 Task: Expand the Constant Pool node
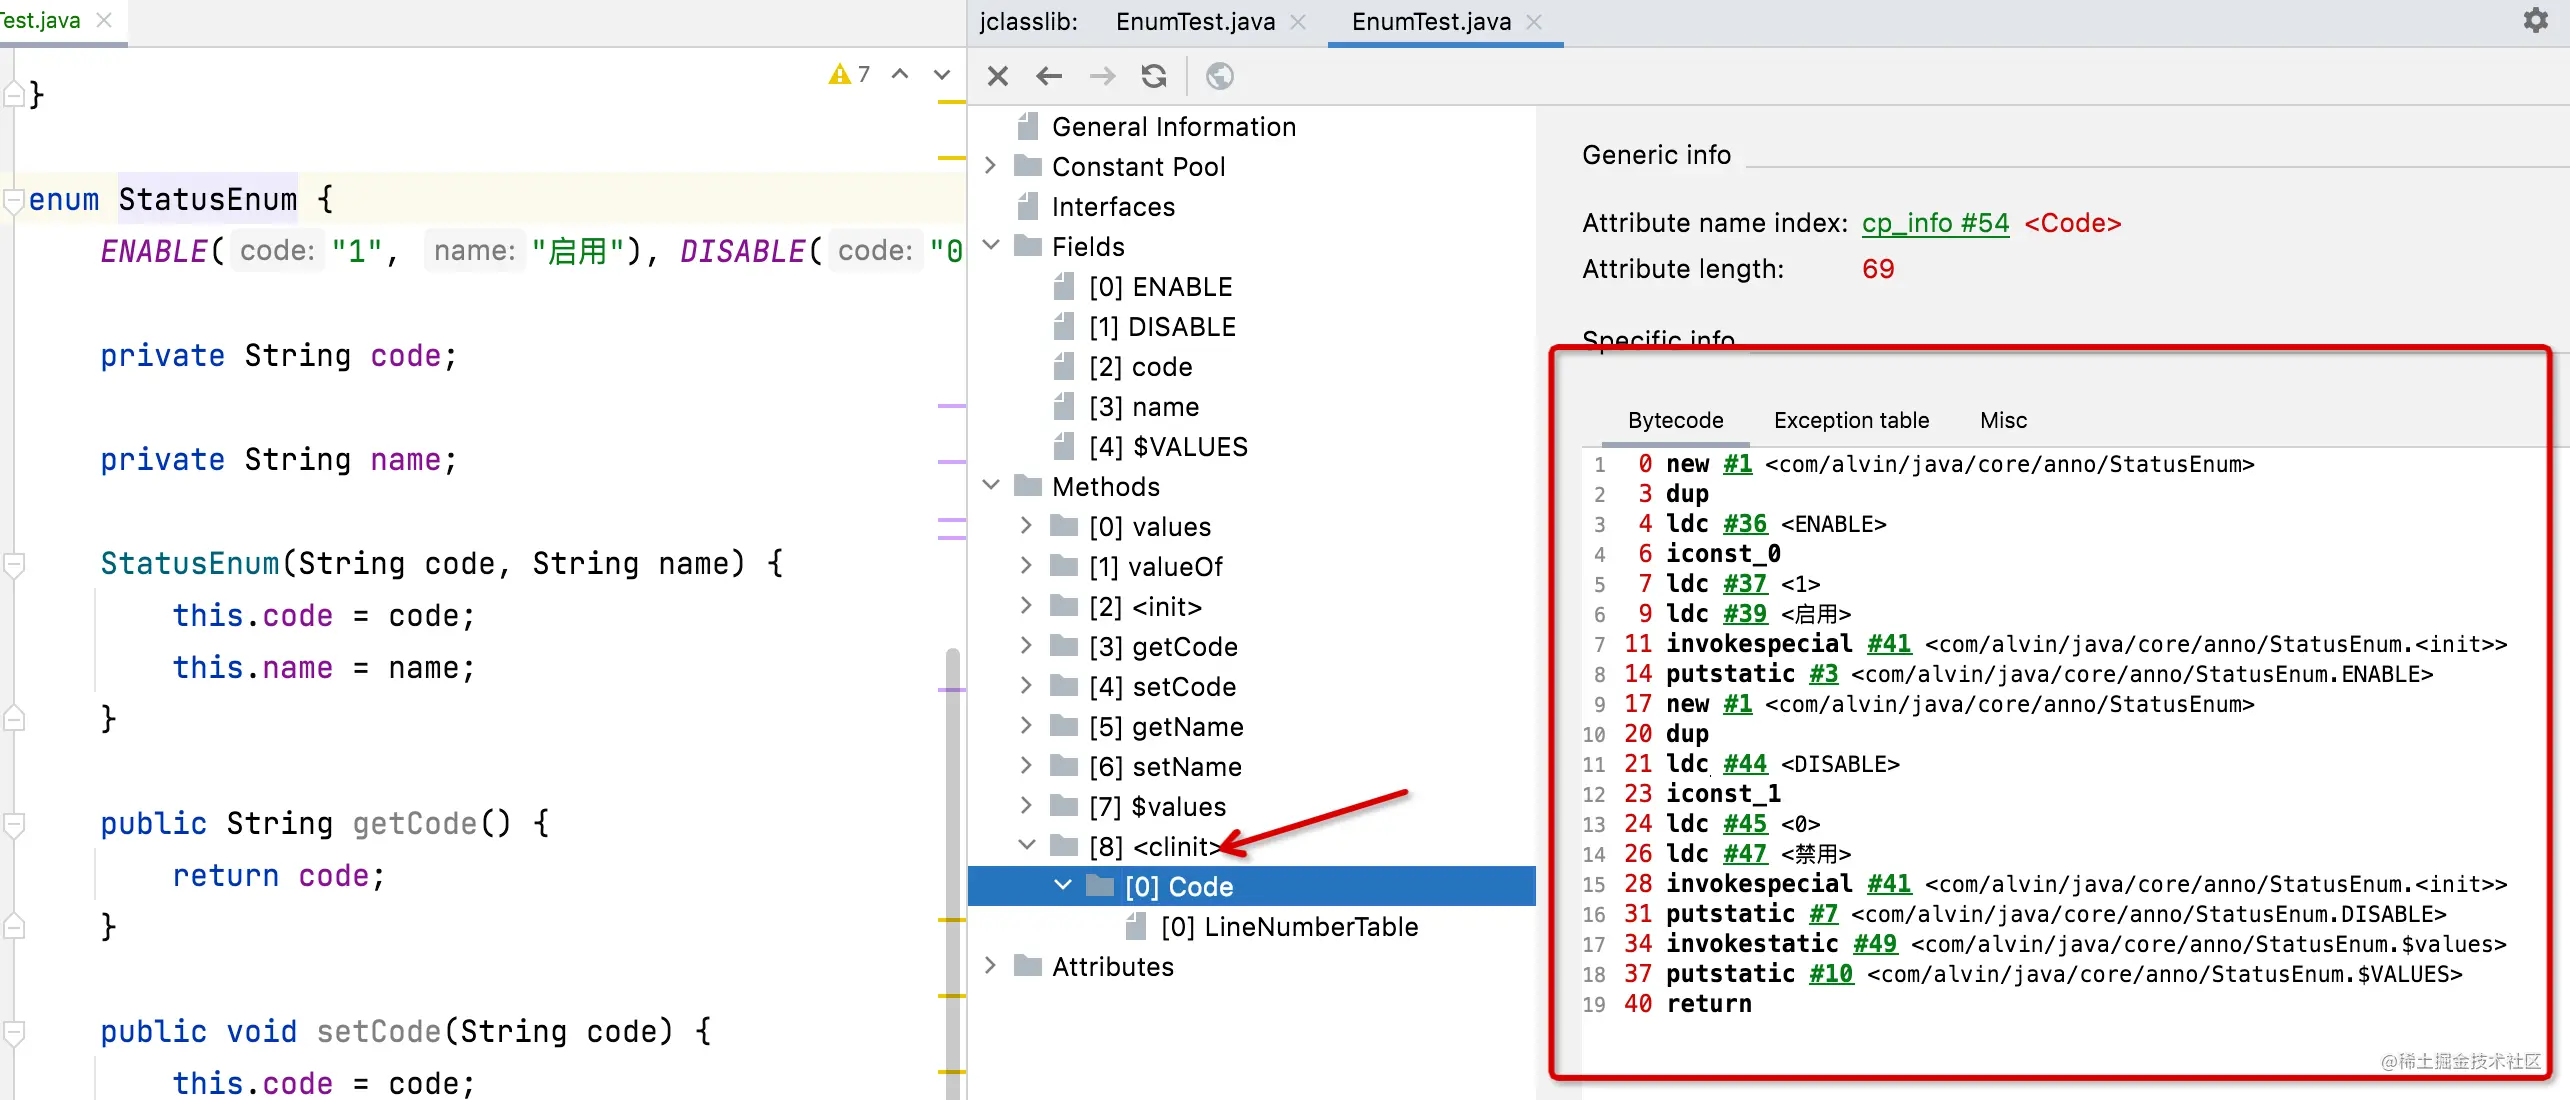click(991, 166)
